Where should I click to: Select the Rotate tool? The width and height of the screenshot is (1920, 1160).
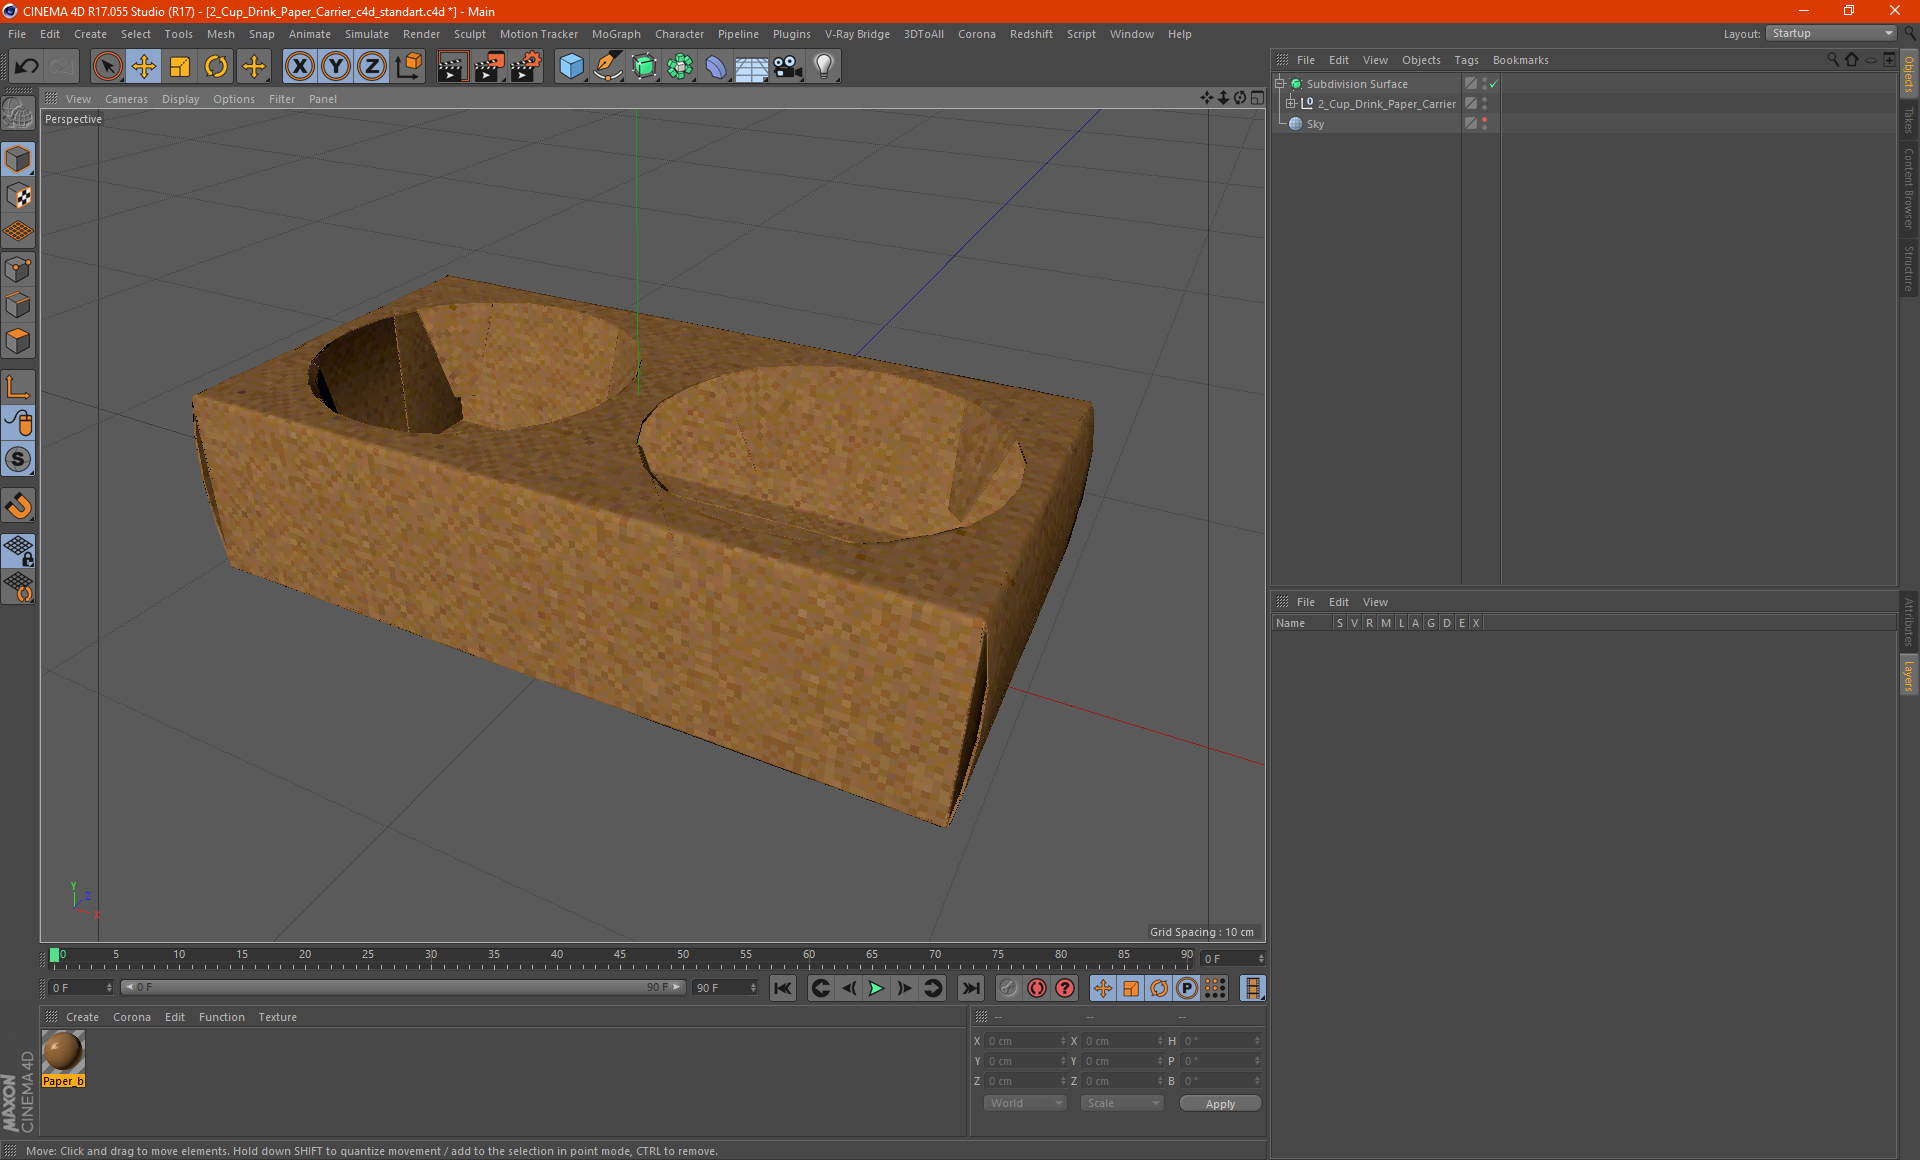pos(216,67)
